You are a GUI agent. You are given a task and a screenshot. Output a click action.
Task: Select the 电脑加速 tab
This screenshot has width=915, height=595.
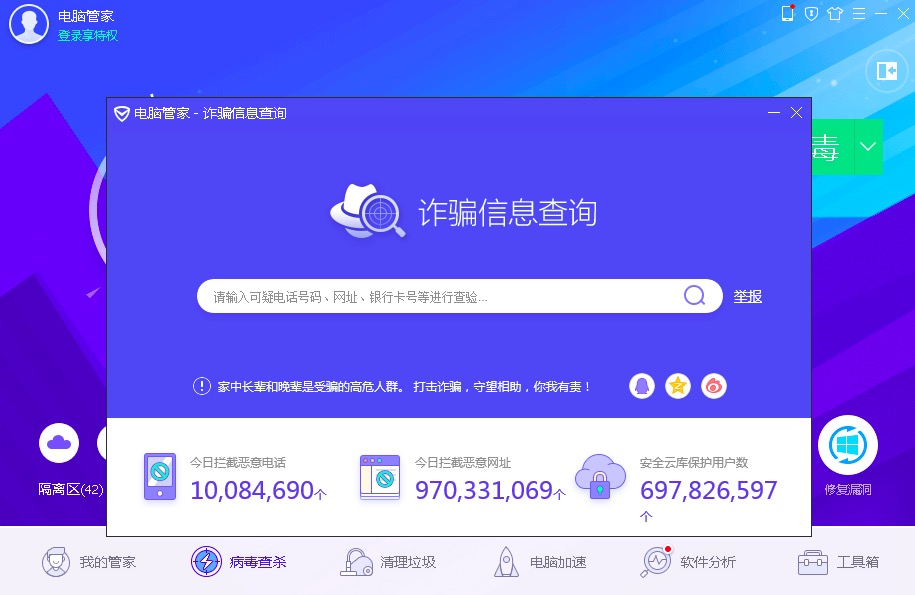click(542, 562)
